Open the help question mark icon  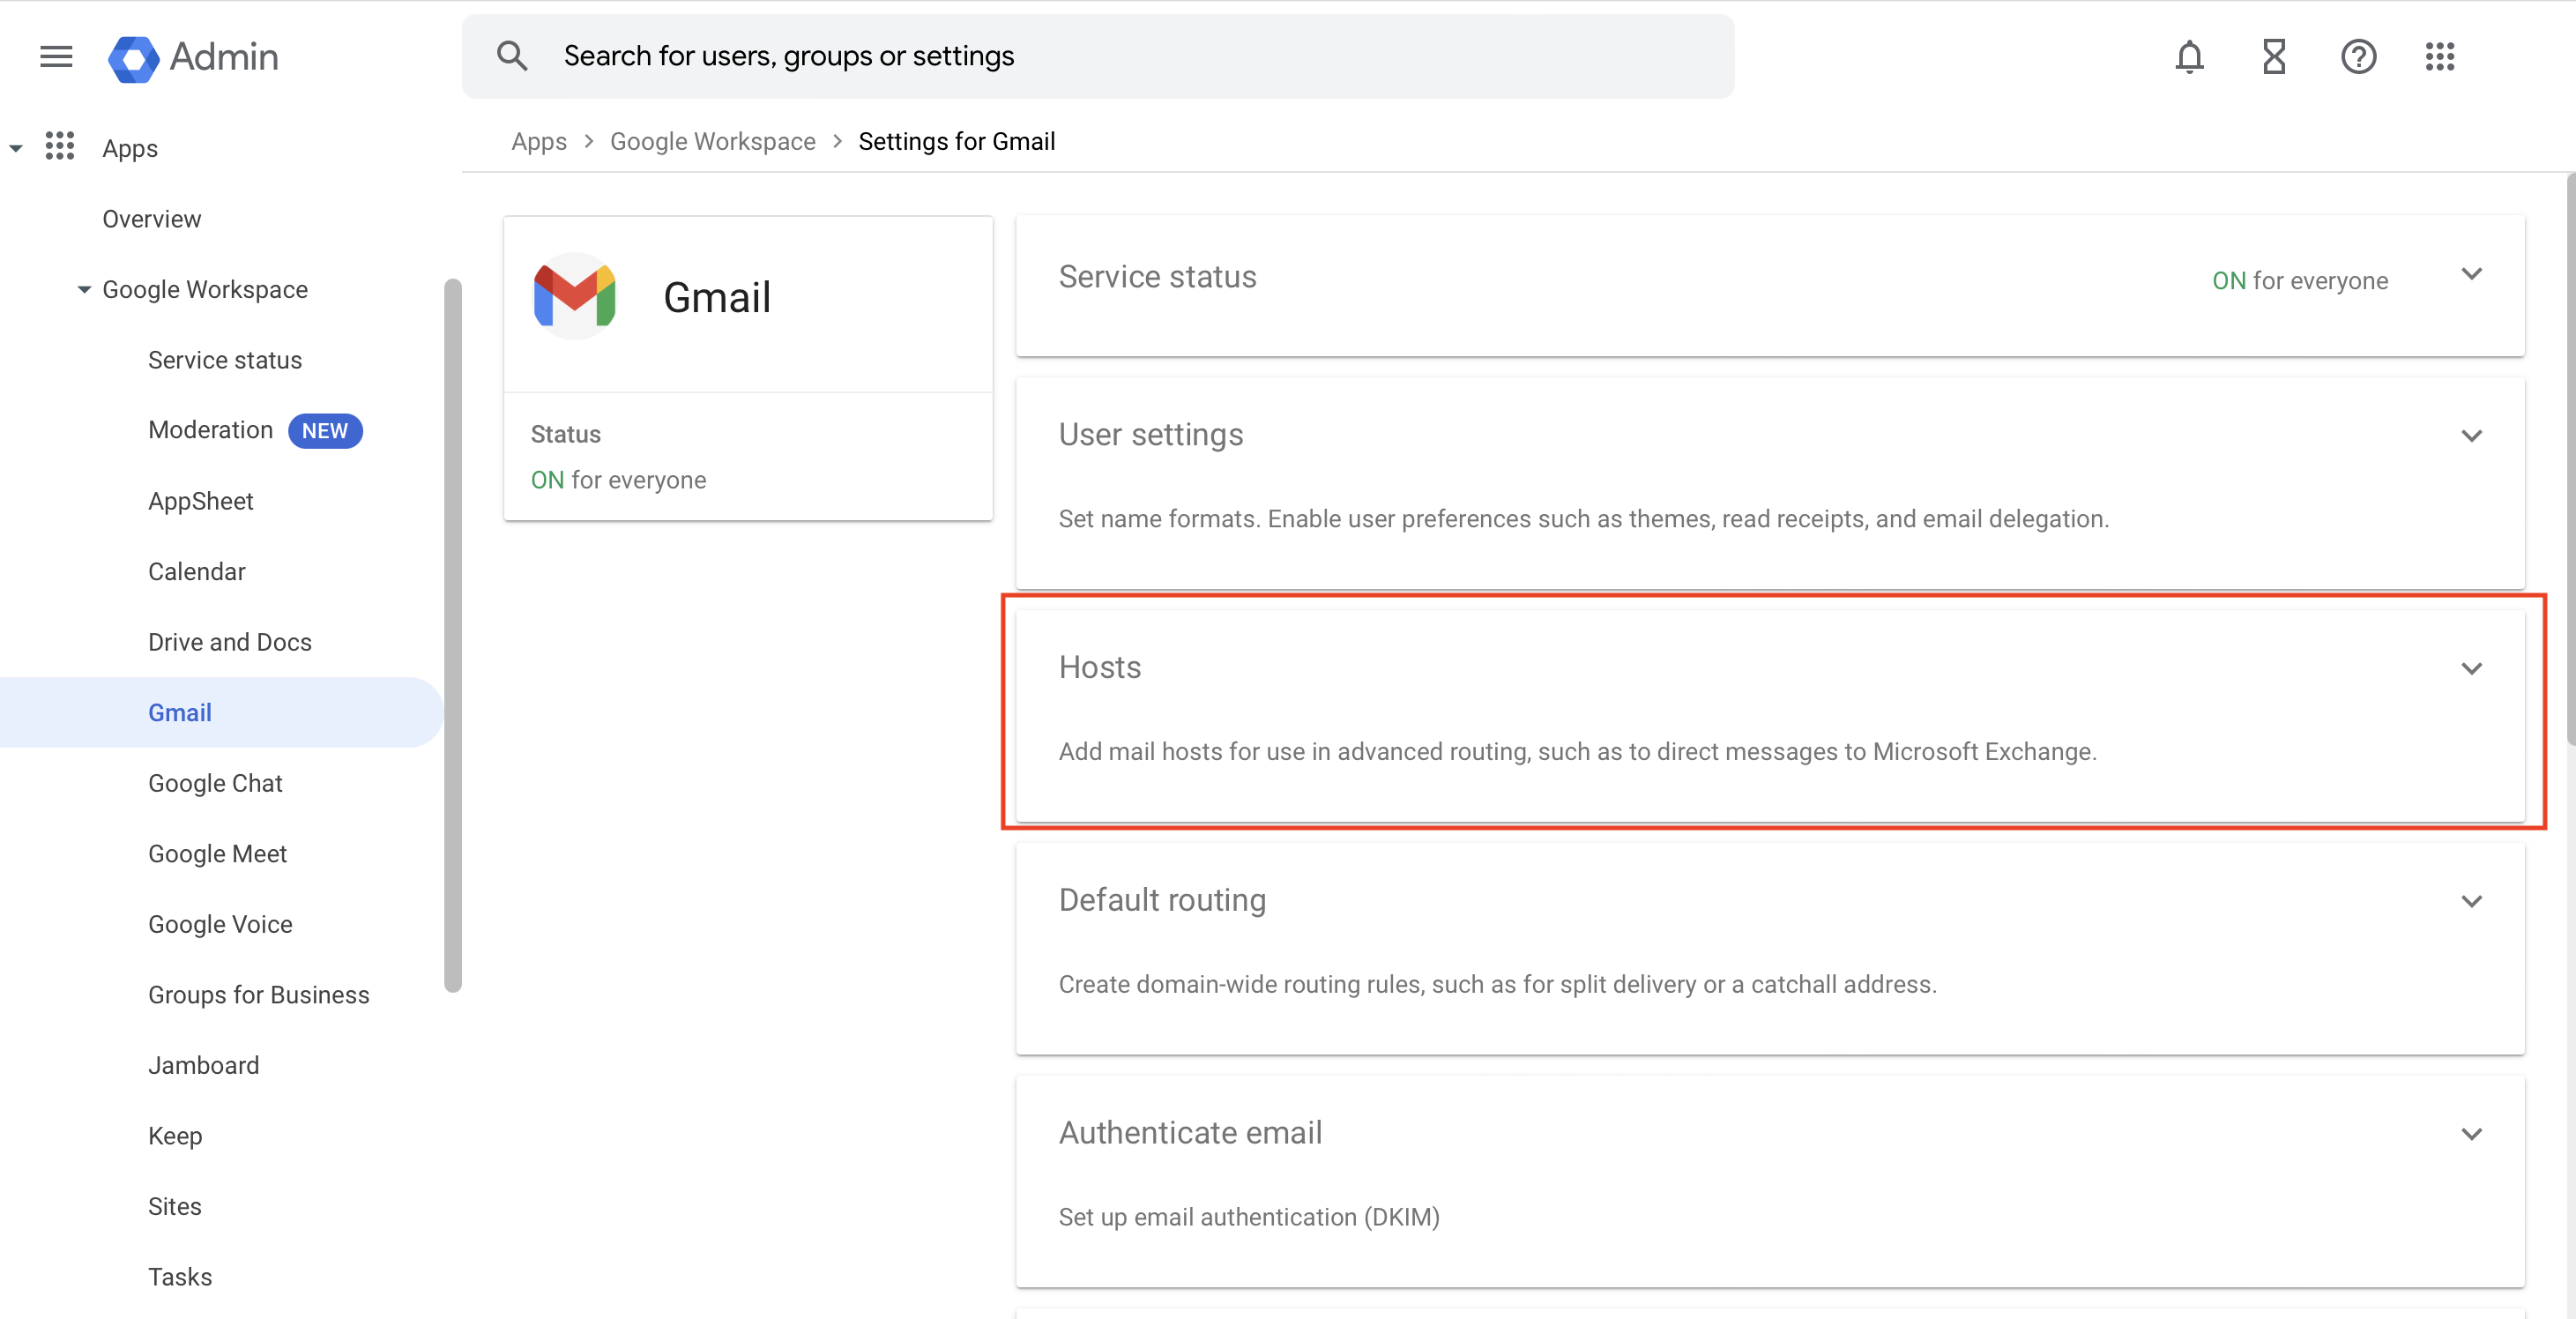(2358, 57)
